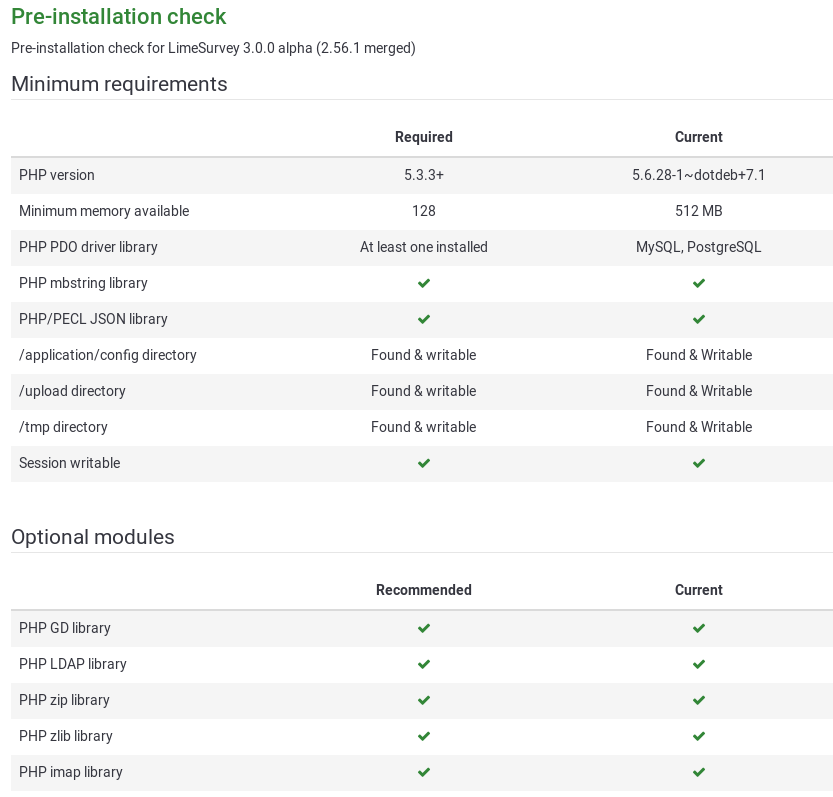Click the Recommended checkmark for PHP GD library
The width and height of the screenshot is (833, 797).
424,629
